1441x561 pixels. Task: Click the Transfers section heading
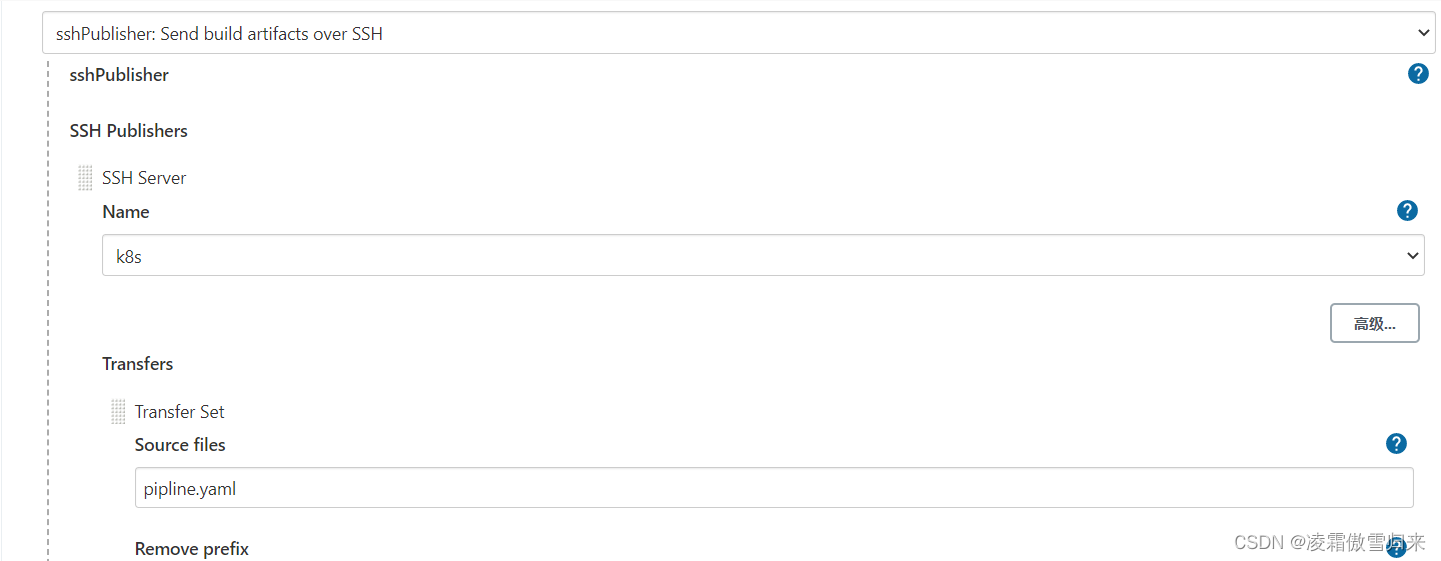coord(137,364)
